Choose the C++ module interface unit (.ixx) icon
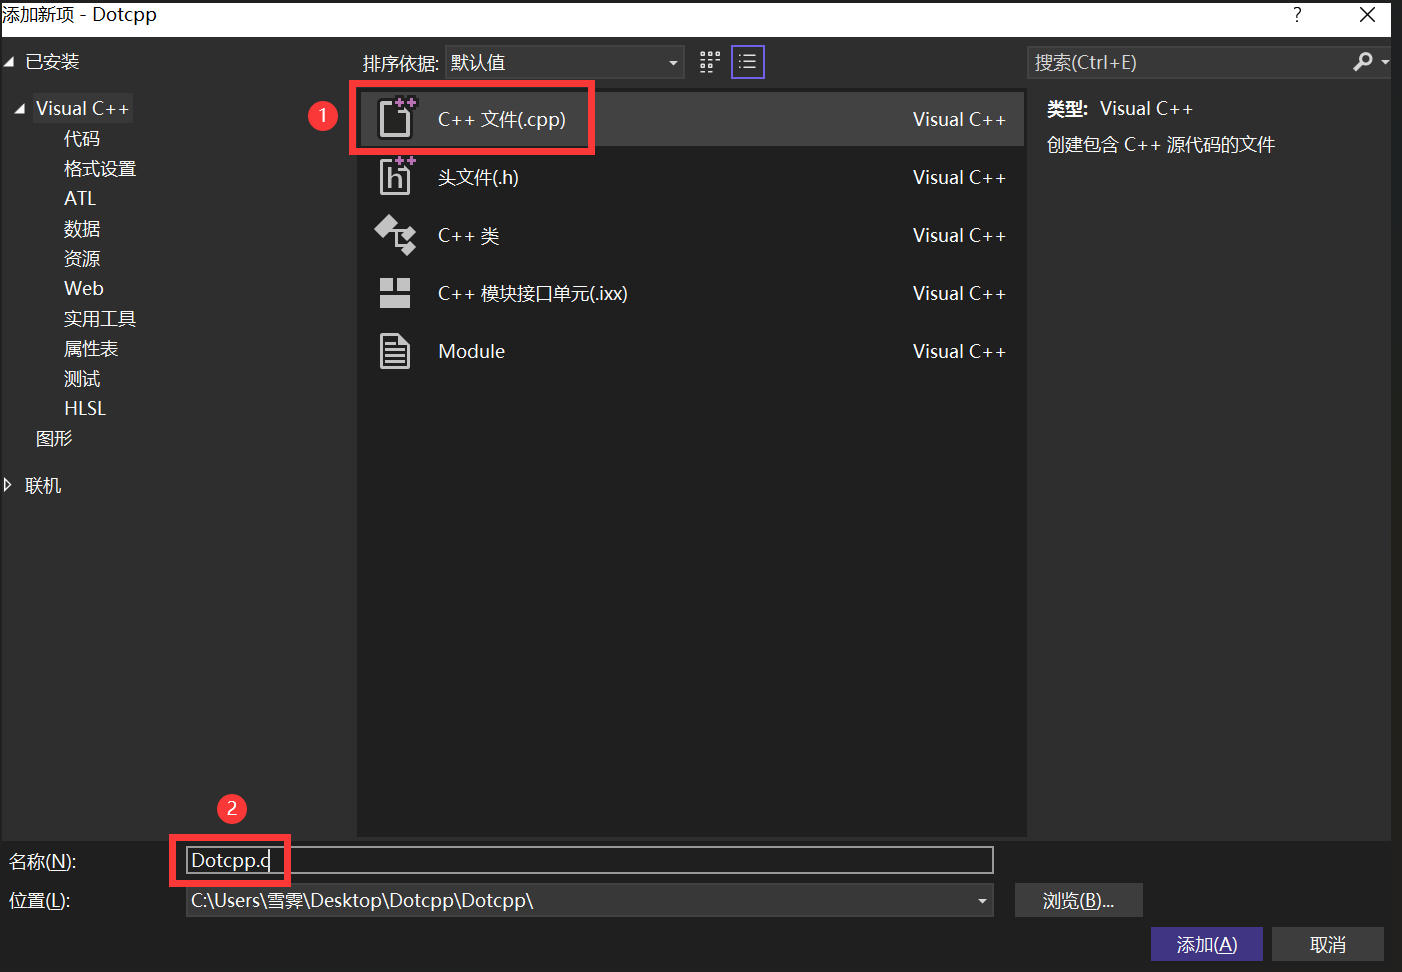 (395, 293)
